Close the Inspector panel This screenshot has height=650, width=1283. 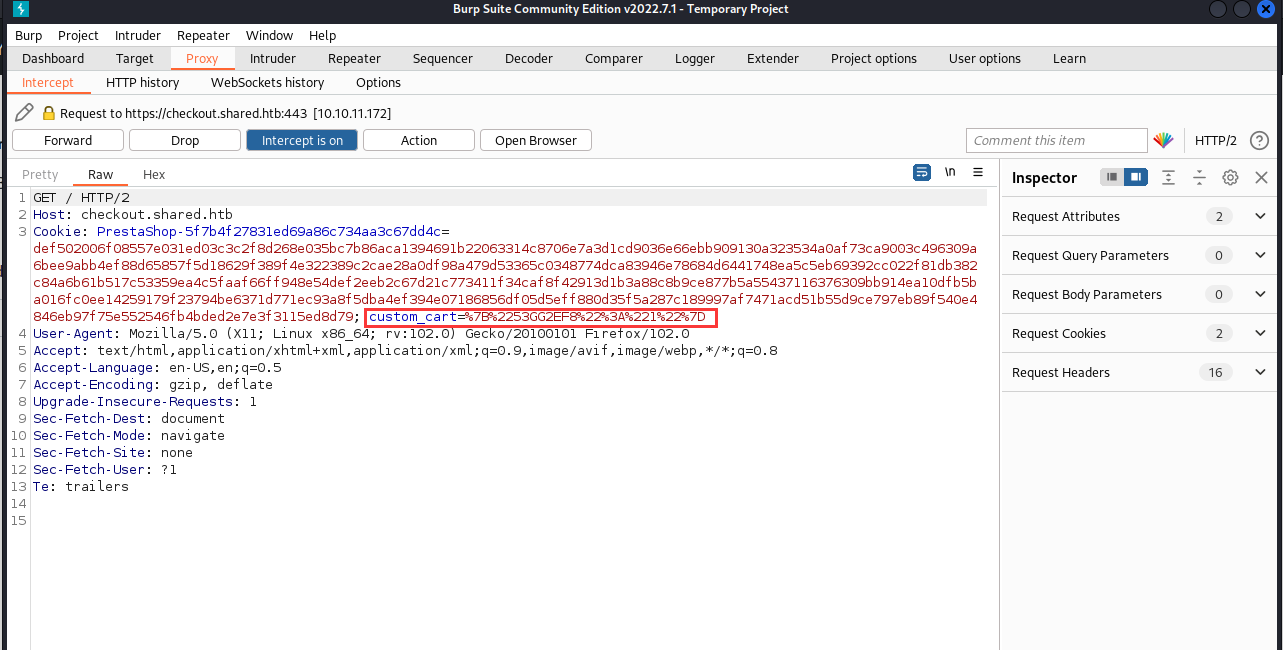(1261, 177)
